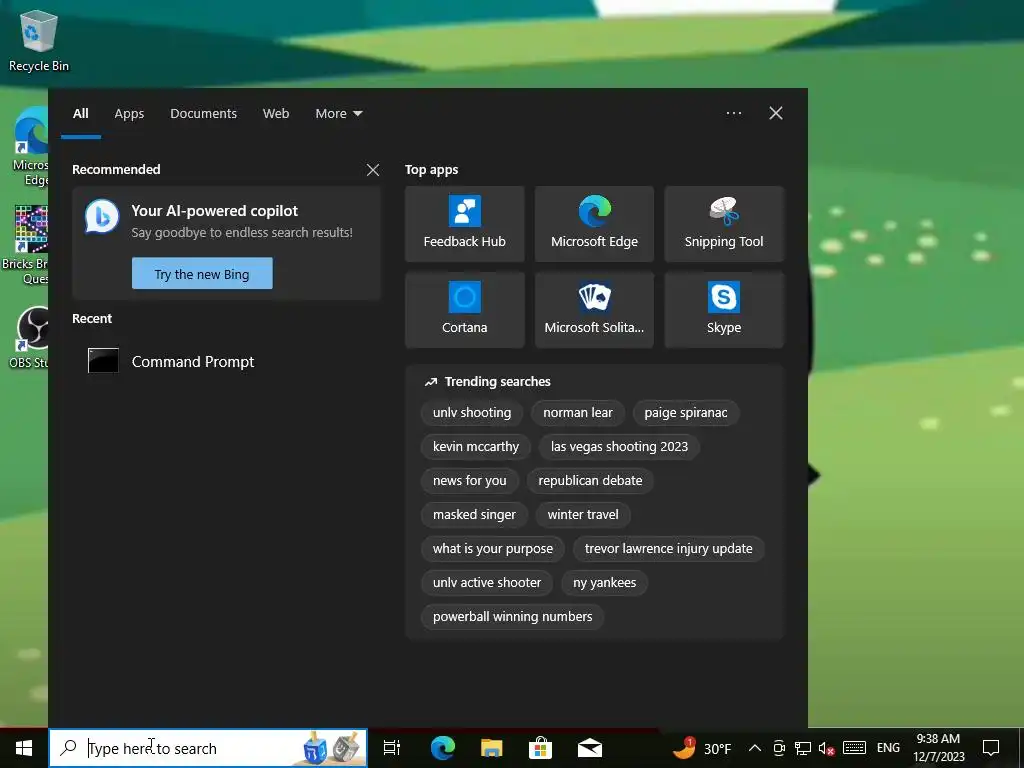Search trending unlv active shooter
The image size is (1024, 768).
[x=487, y=583]
